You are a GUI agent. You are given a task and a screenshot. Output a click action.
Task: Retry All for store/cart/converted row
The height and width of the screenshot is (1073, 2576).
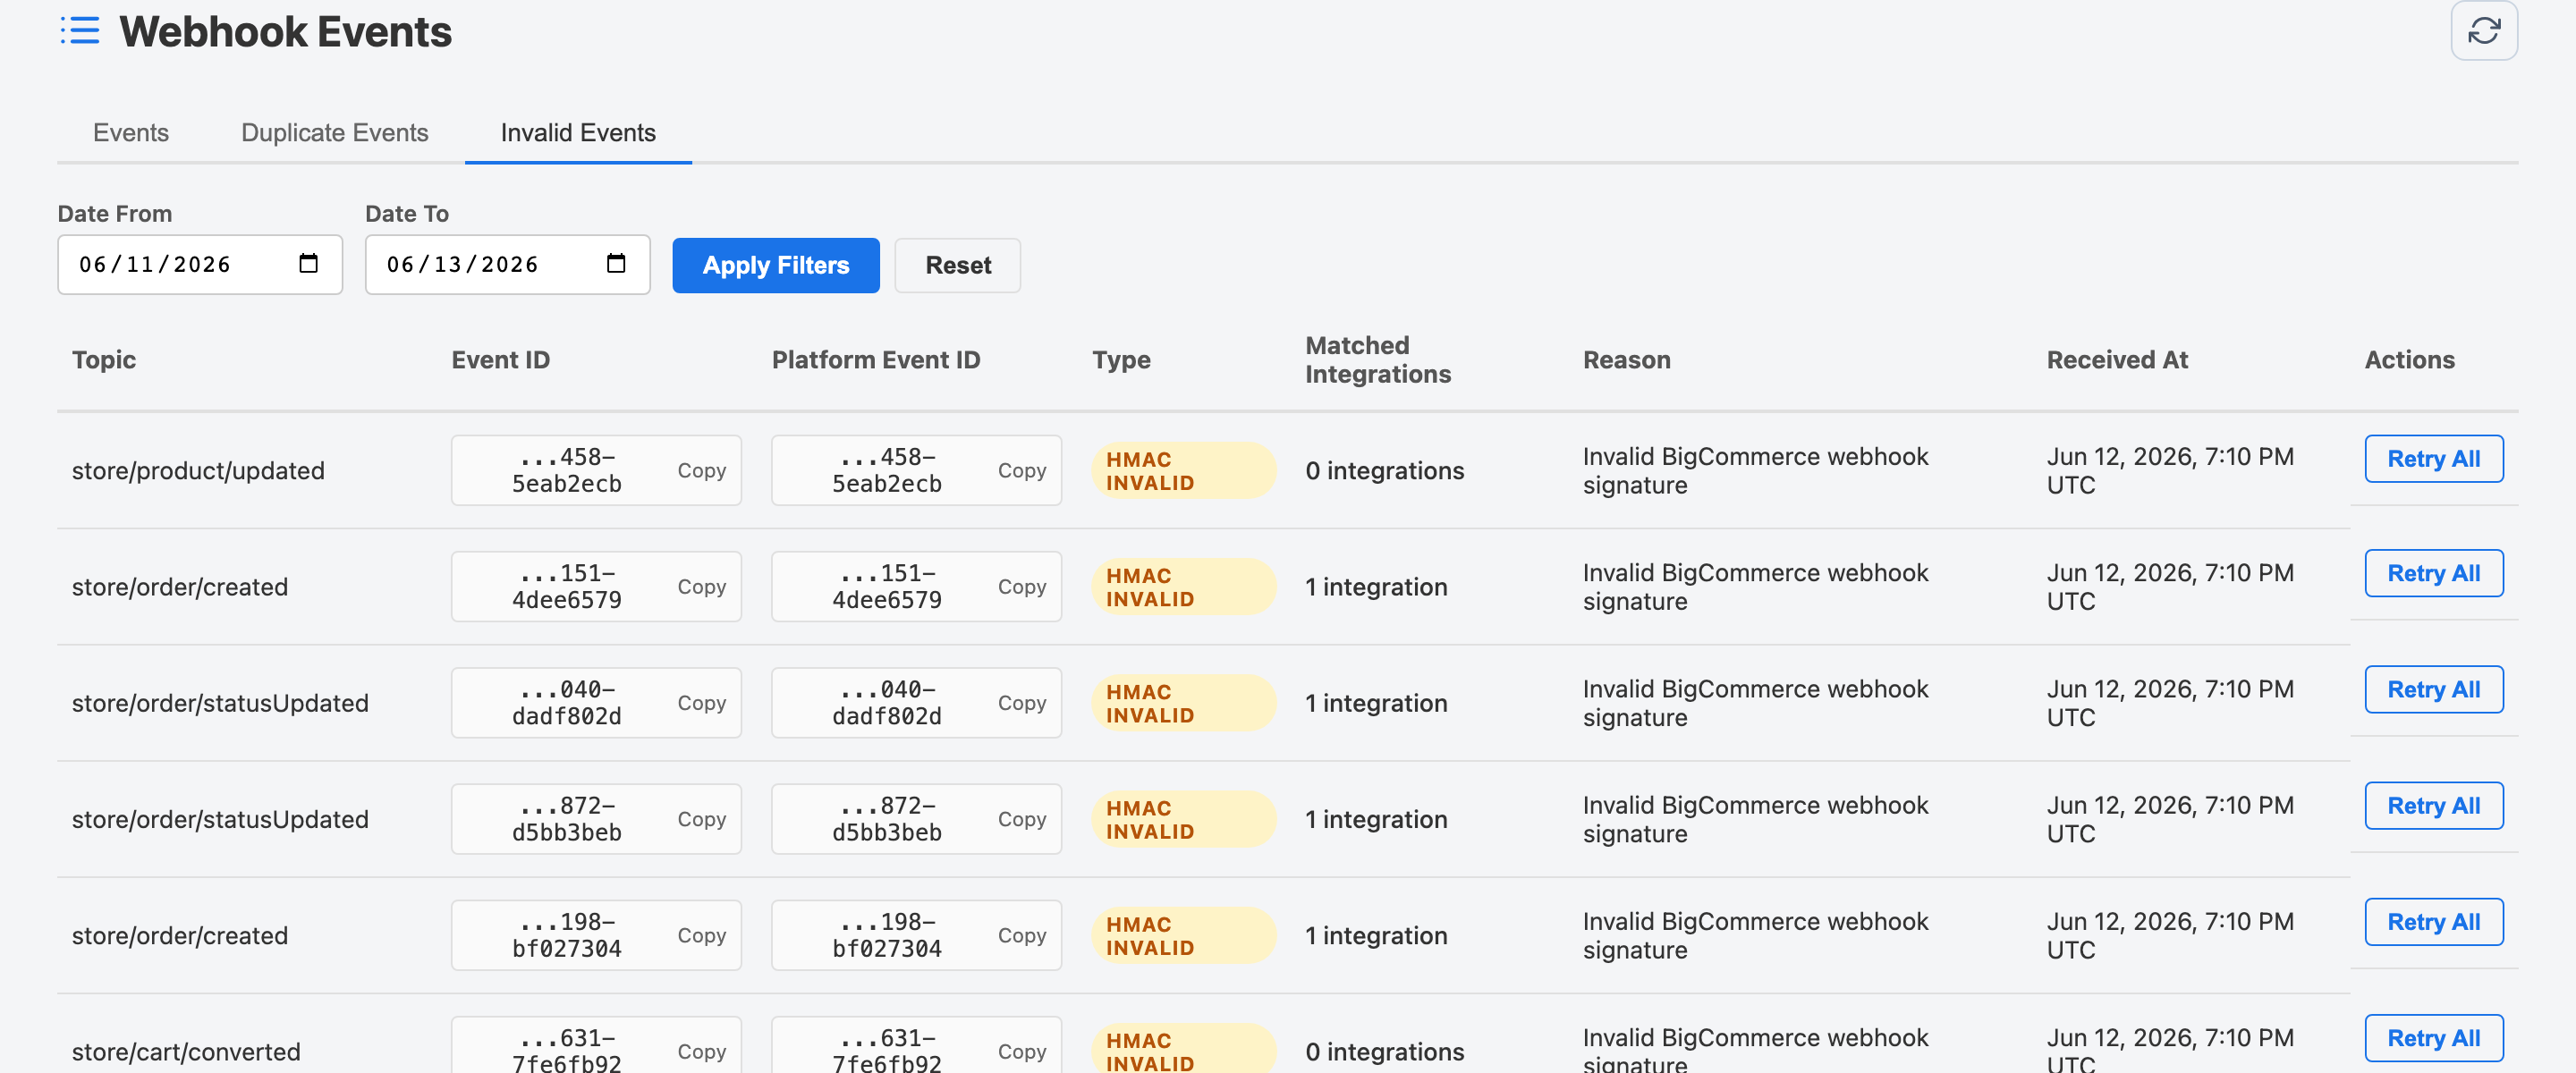click(x=2433, y=1038)
